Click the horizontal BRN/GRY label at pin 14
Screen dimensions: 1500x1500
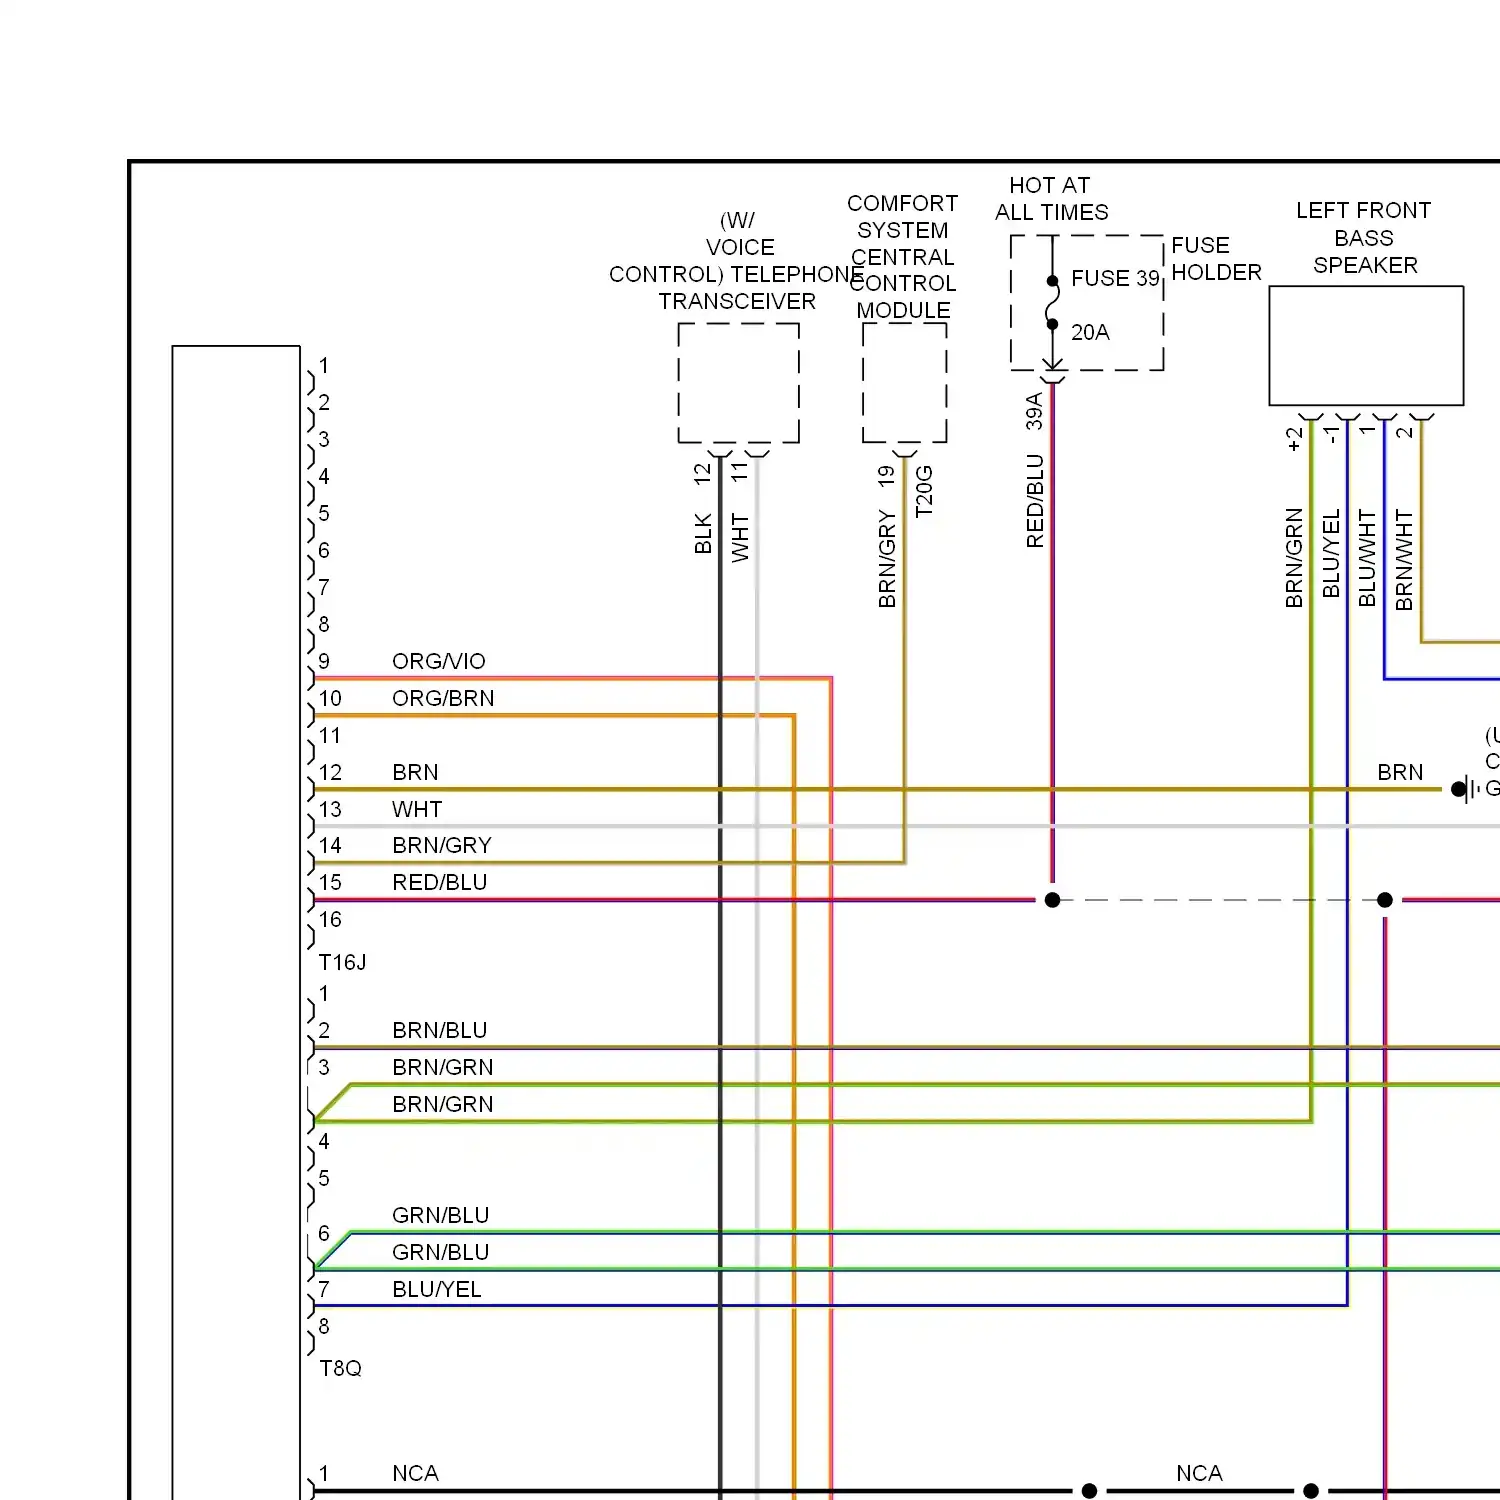(442, 846)
